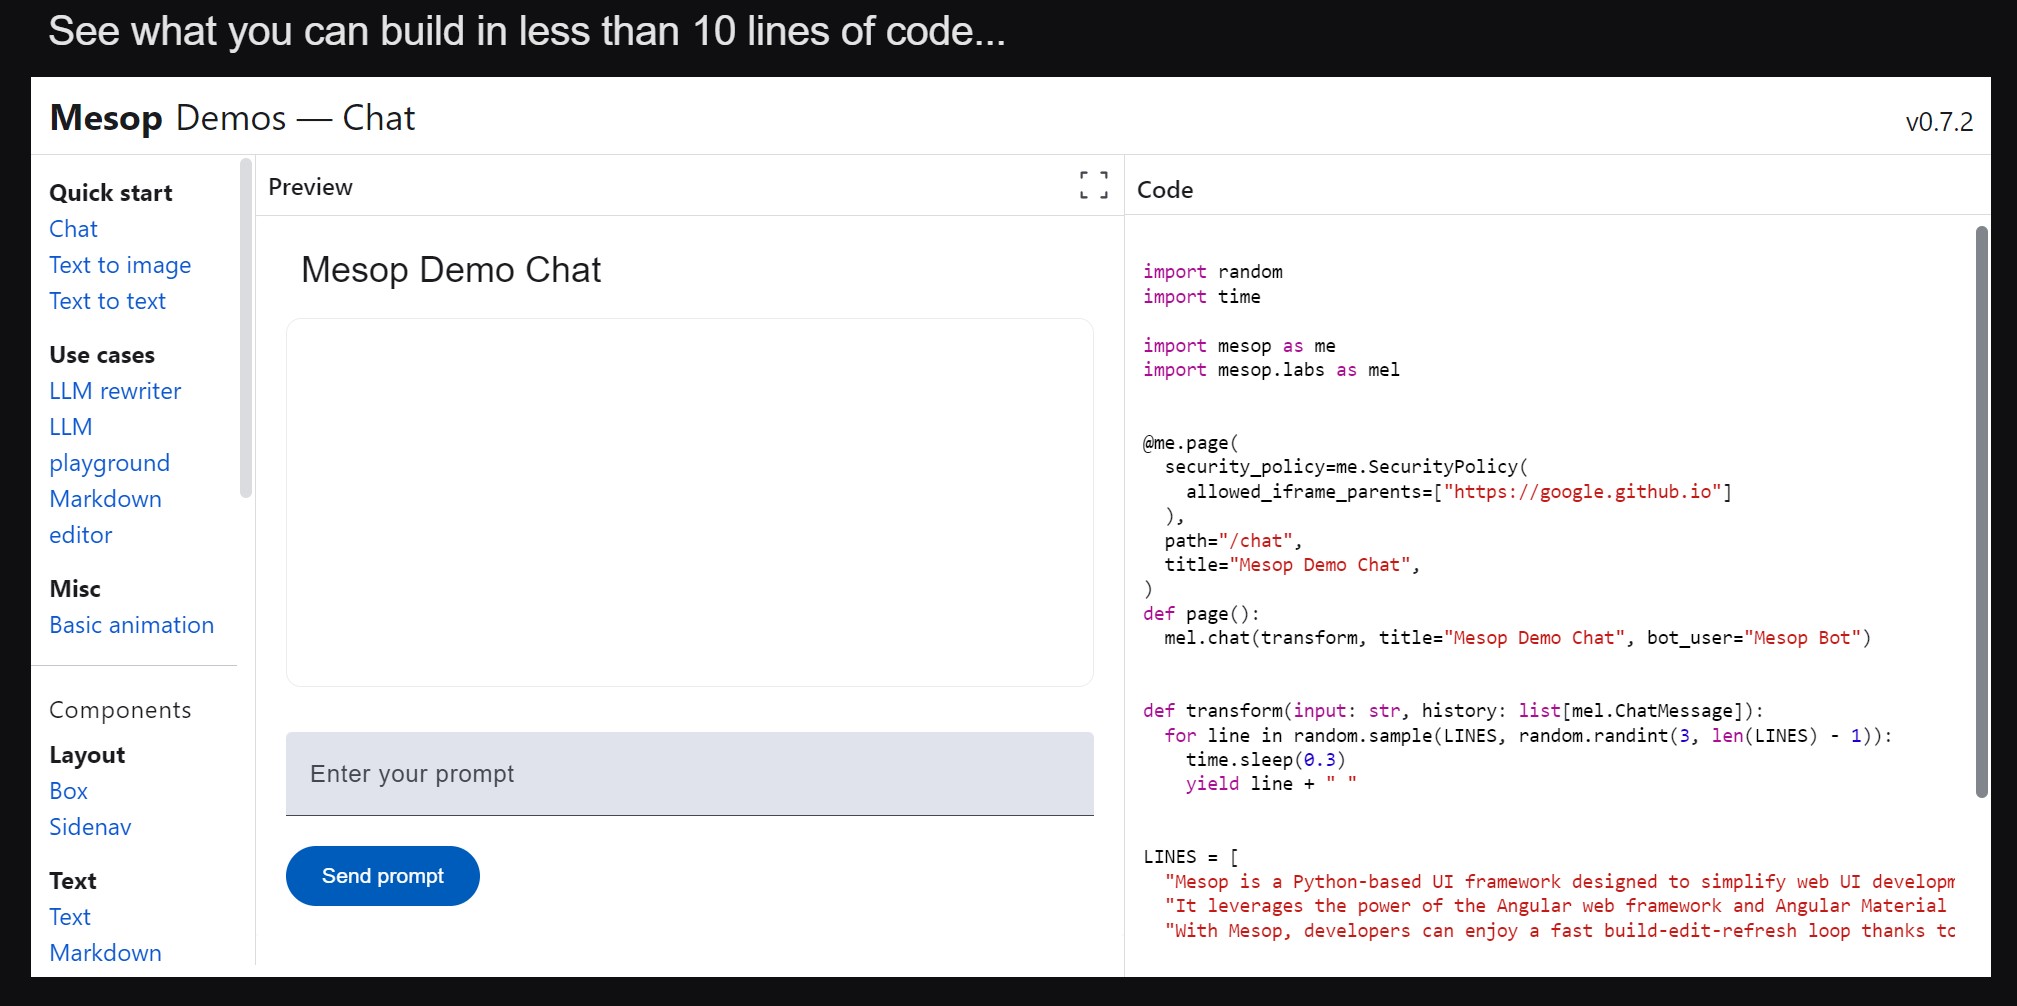The image size is (2017, 1006).
Task: Click the Mesop Demos header title
Action: [232, 118]
